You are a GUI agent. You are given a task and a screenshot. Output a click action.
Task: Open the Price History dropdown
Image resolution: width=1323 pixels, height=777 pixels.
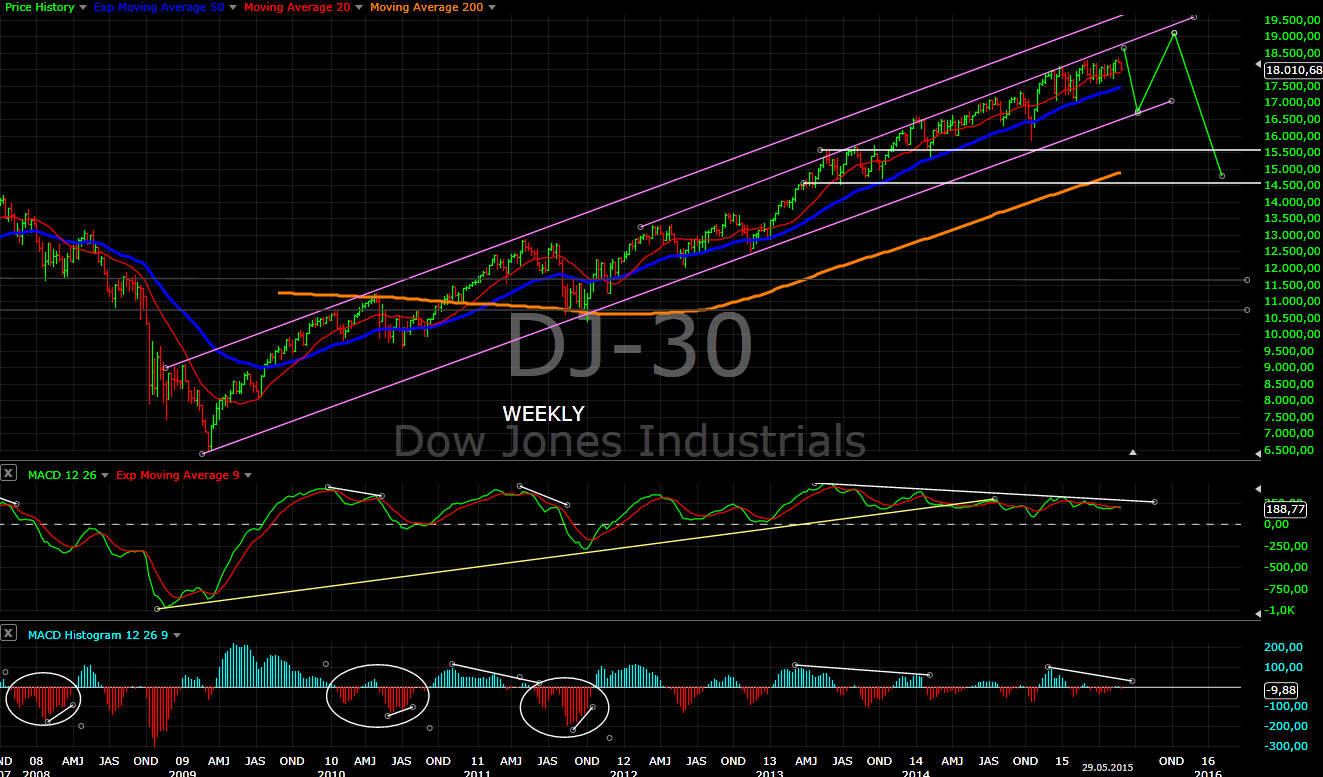pyautogui.click(x=45, y=7)
